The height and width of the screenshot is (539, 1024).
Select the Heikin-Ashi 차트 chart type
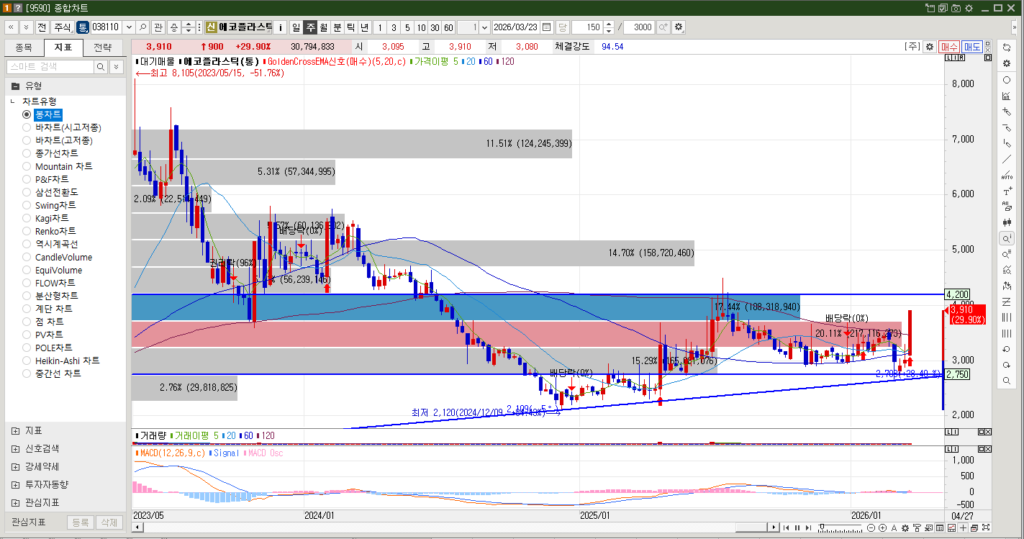[27, 360]
